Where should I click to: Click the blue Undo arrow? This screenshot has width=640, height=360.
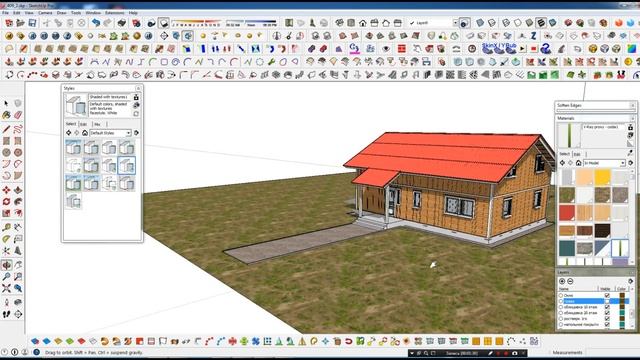(96, 23)
